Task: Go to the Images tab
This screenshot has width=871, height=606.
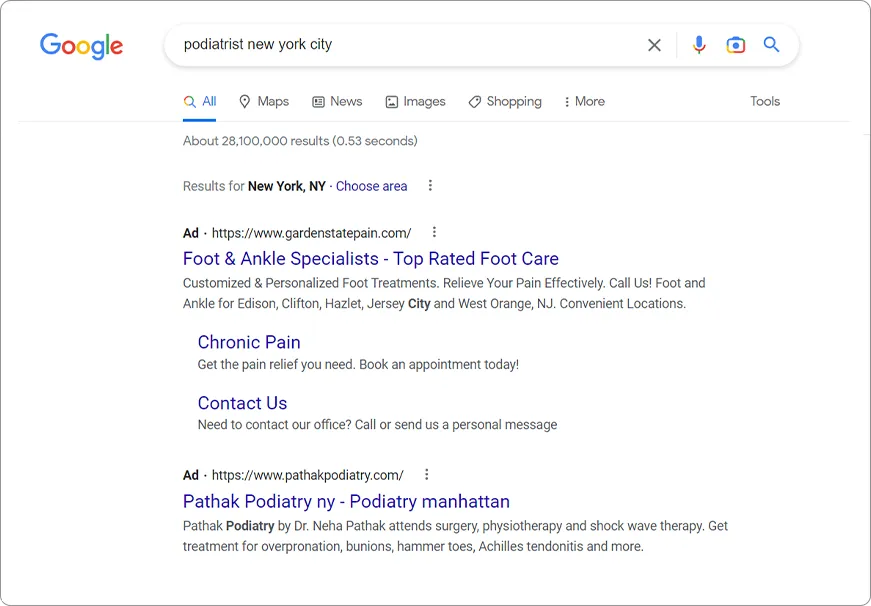Action: coord(415,102)
